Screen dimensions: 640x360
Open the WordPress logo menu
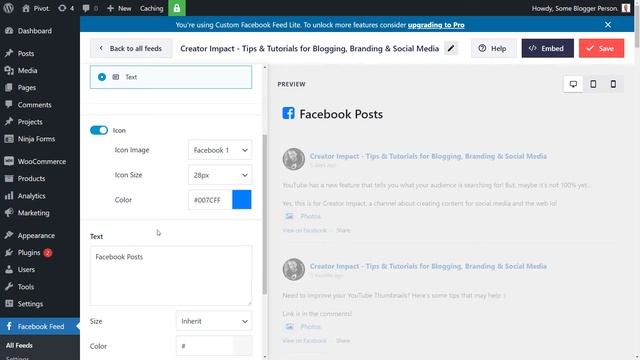click(9, 8)
